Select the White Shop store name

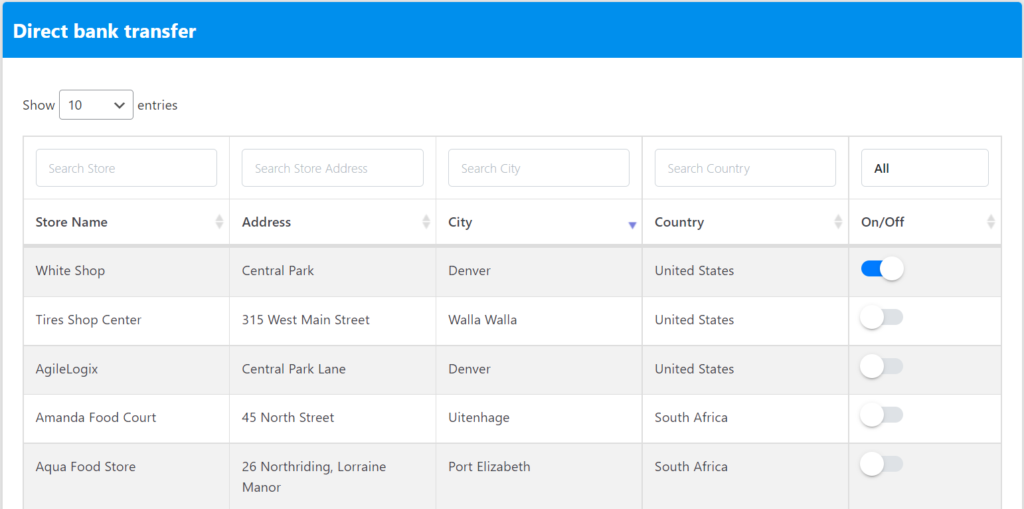point(70,271)
